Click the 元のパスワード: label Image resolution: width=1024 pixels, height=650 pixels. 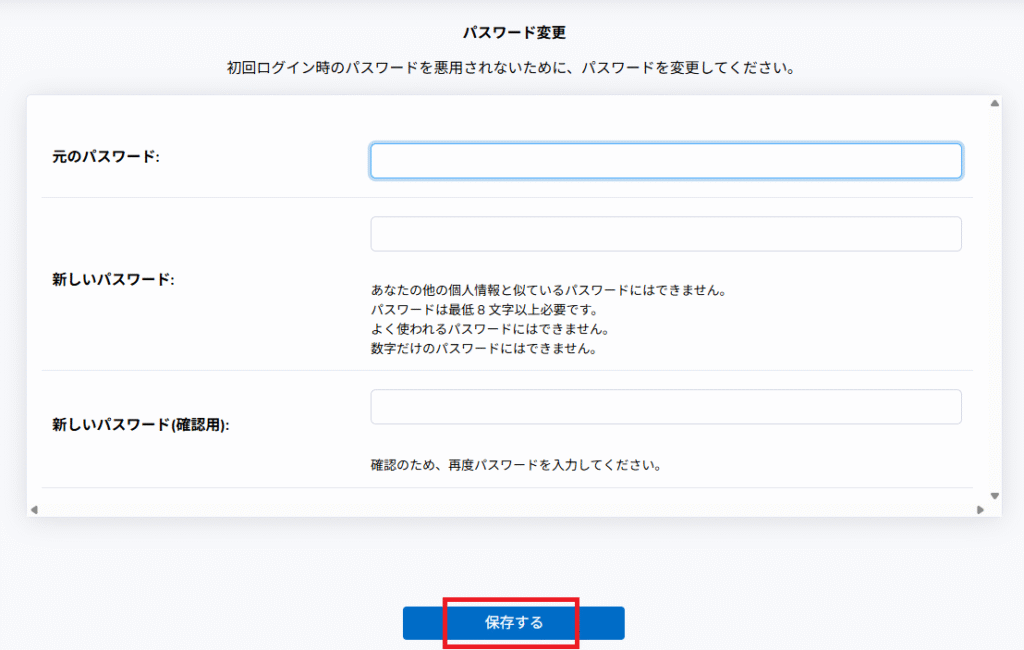[106, 157]
